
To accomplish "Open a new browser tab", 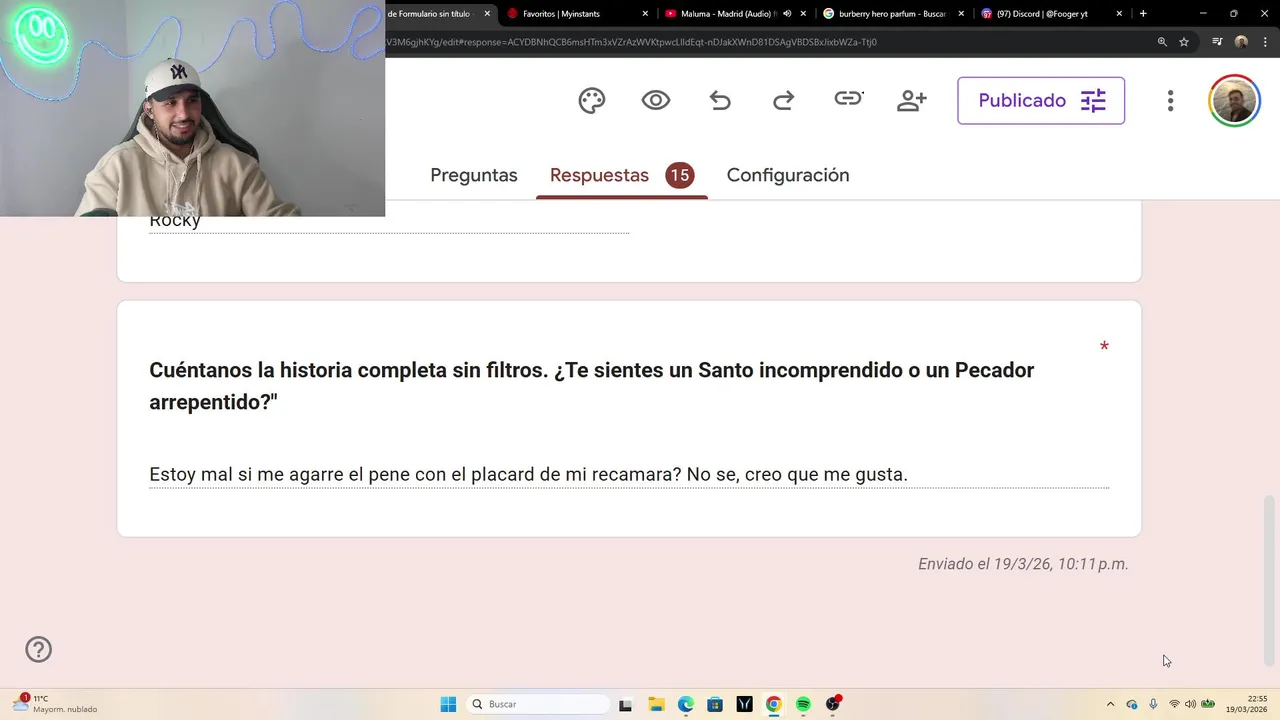I will point(1143,14).
